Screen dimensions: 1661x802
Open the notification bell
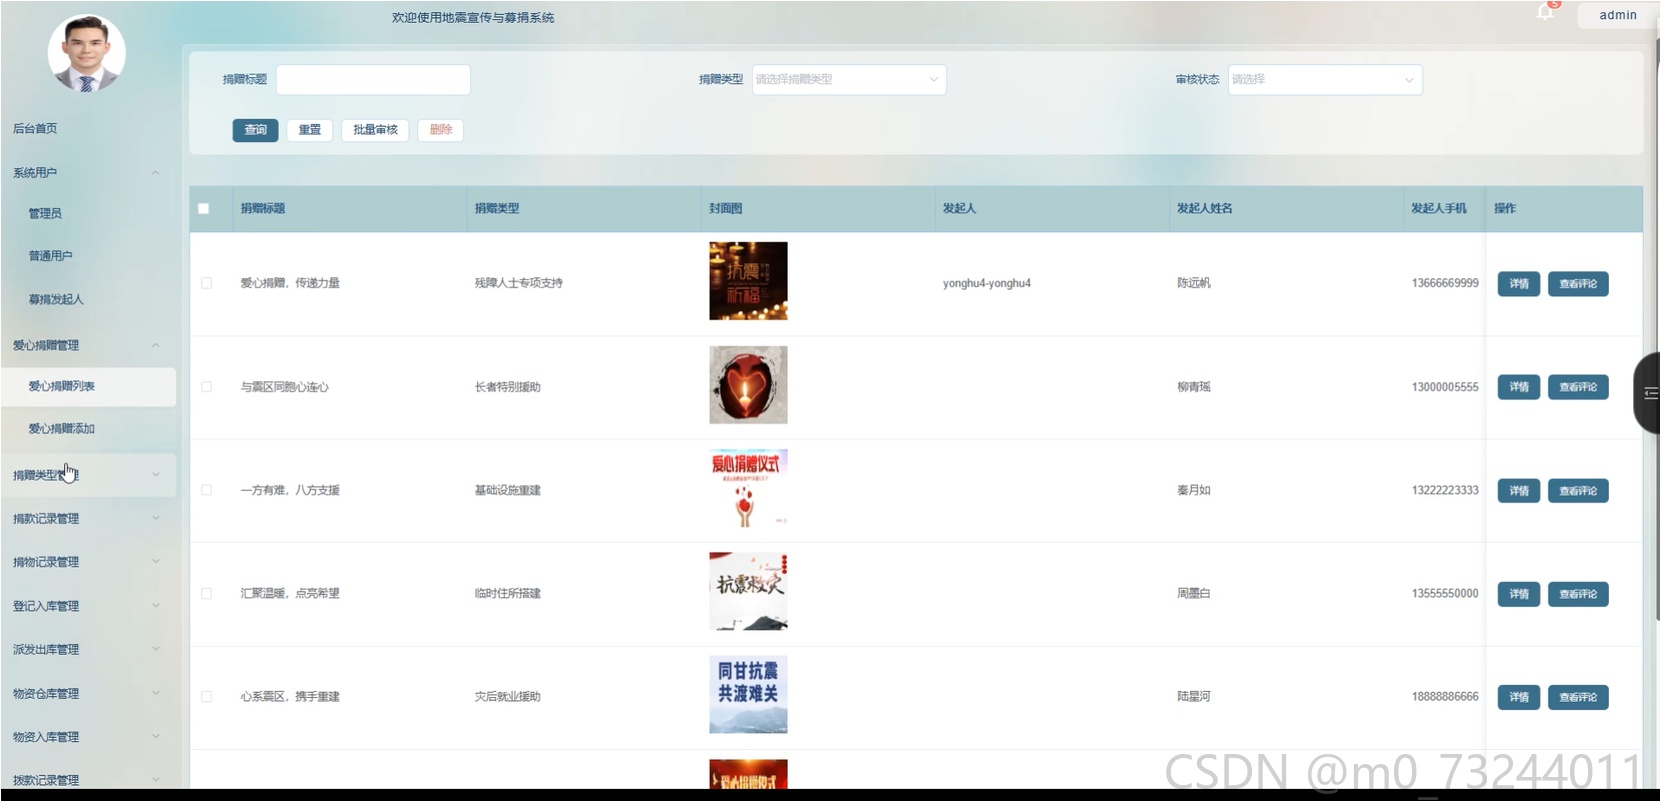pyautogui.click(x=1546, y=12)
